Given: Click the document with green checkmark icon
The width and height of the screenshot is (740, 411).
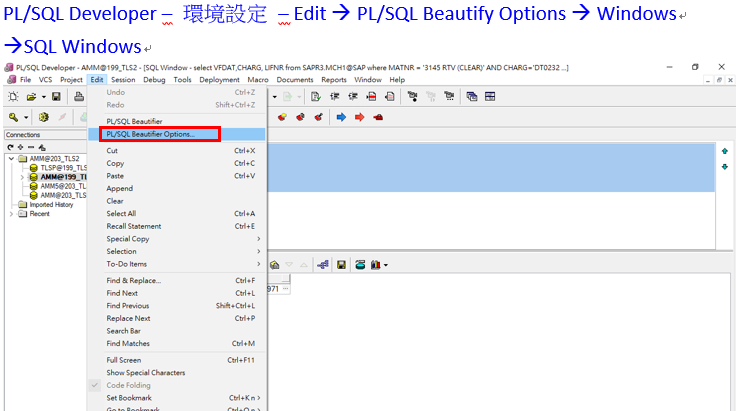Looking at the screenshot, I should pyautogui.click(x=316, y=97).
